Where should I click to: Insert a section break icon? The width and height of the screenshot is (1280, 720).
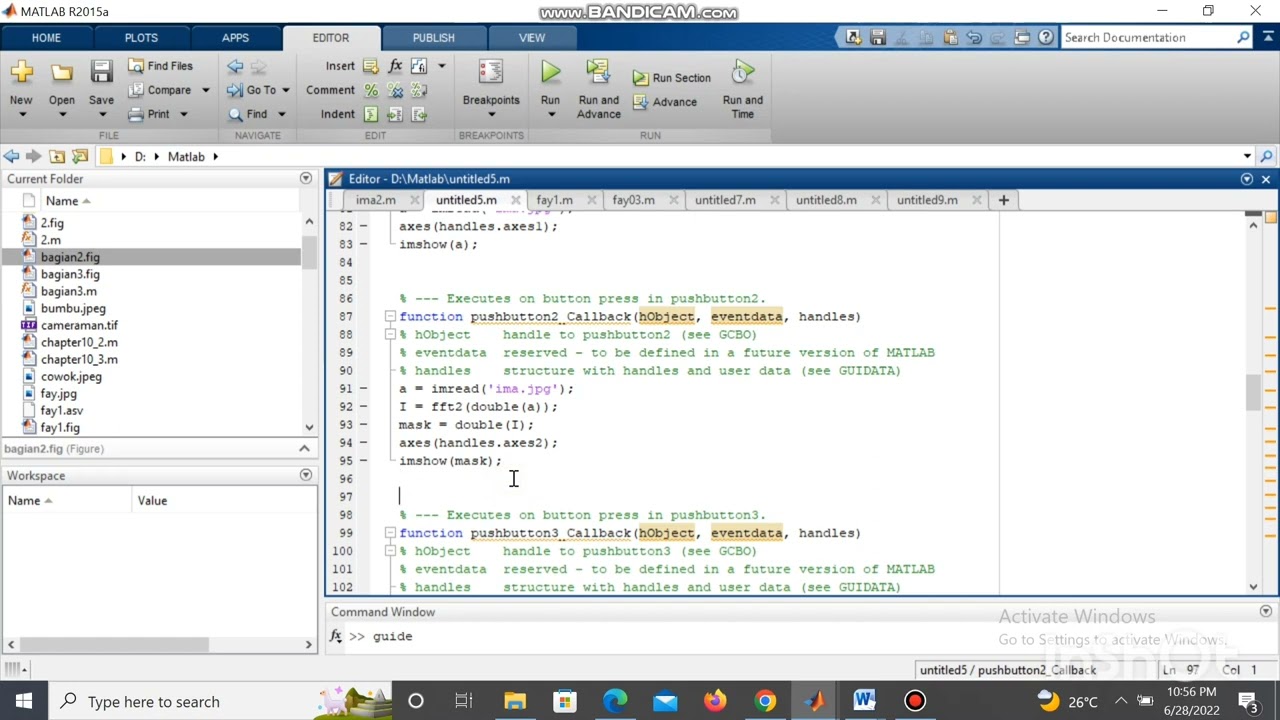371,66
